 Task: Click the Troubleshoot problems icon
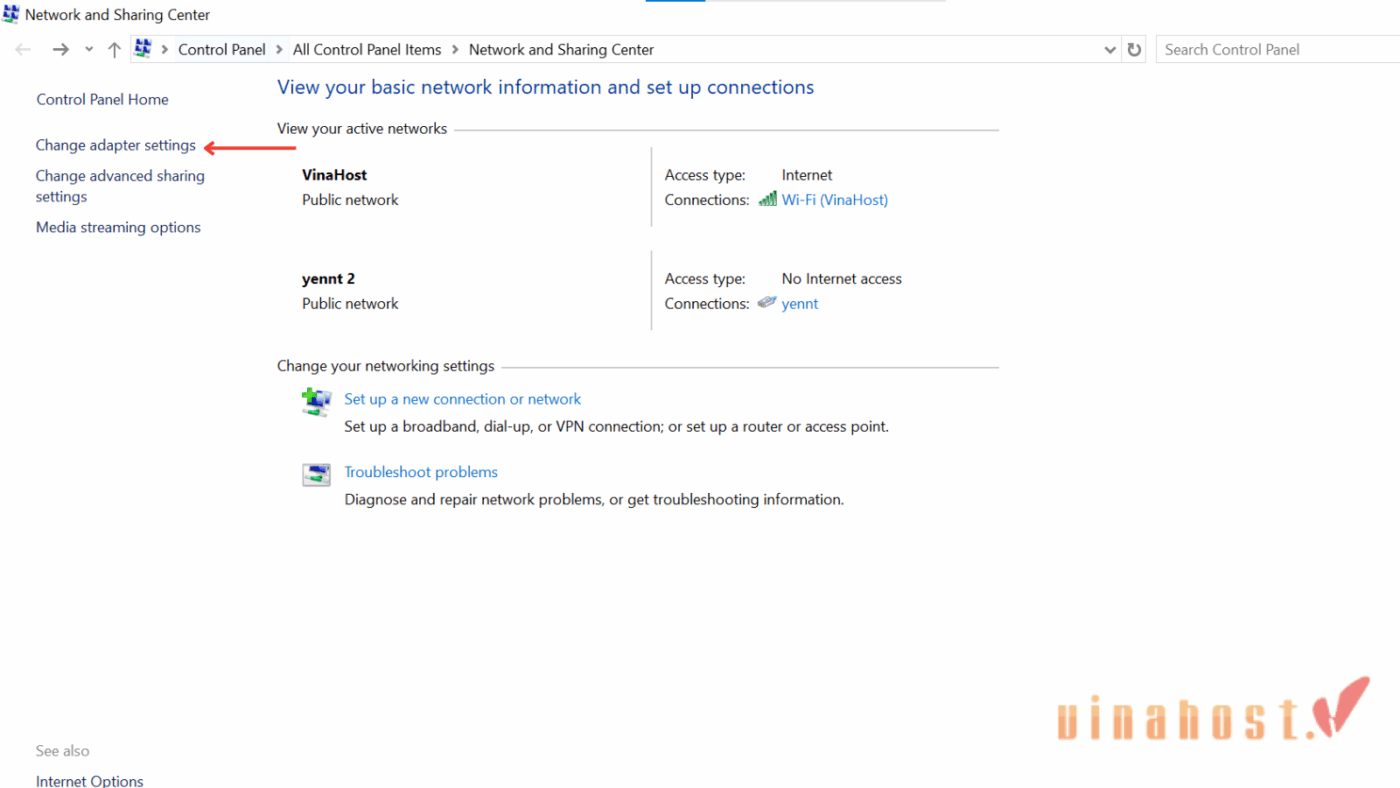pyautogui.click(x=316, y=475)
